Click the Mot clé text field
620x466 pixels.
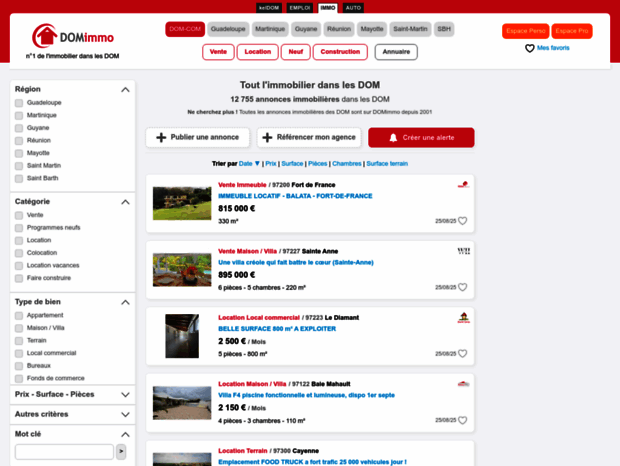(64, 451)
